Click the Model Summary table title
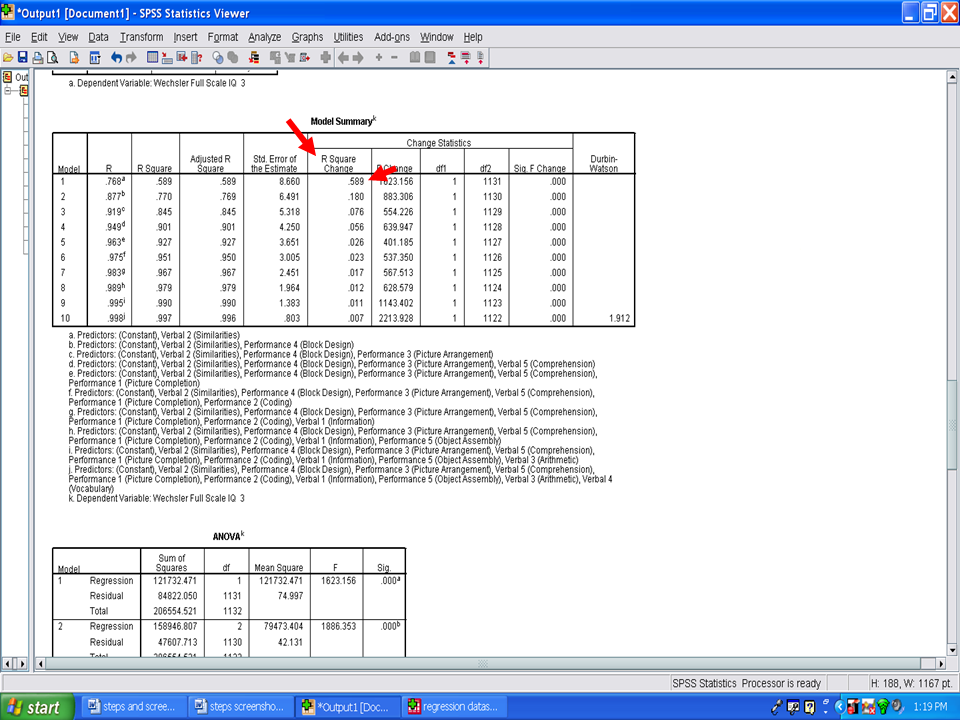The image size is (960, 720). coord(343,120)
